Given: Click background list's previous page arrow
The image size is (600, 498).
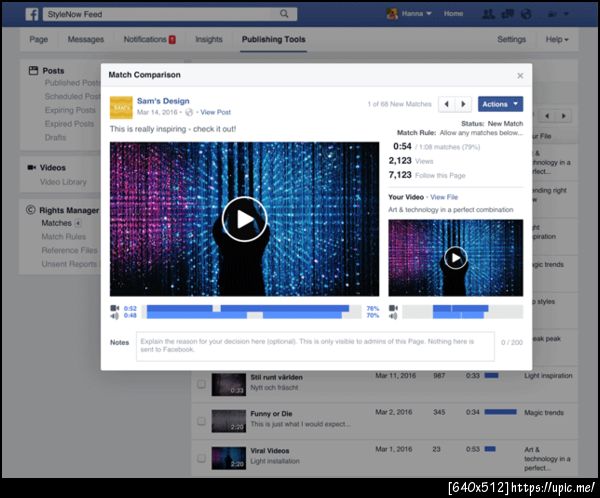Looking at the screenshot, I should pos(547,116).
